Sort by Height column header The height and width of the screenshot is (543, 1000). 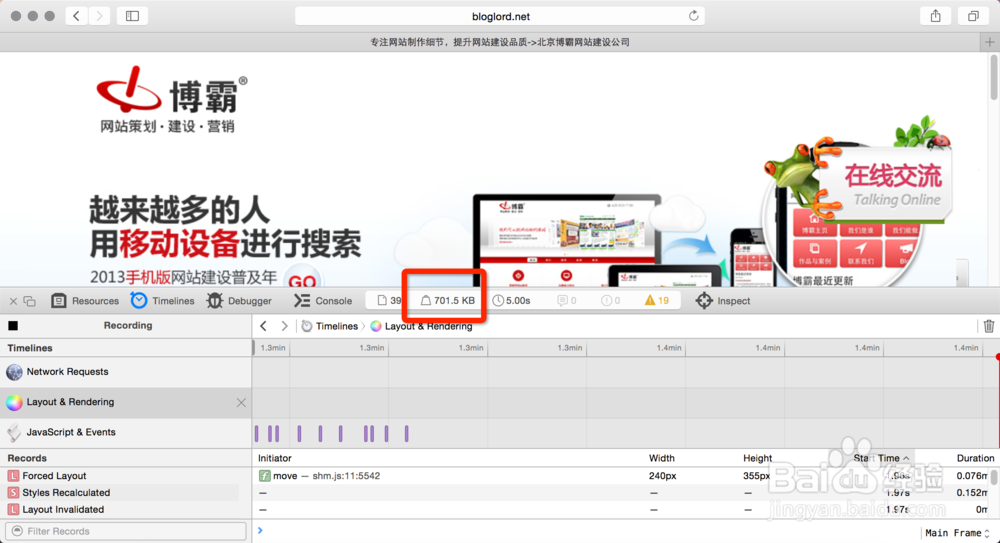point(758,458)
